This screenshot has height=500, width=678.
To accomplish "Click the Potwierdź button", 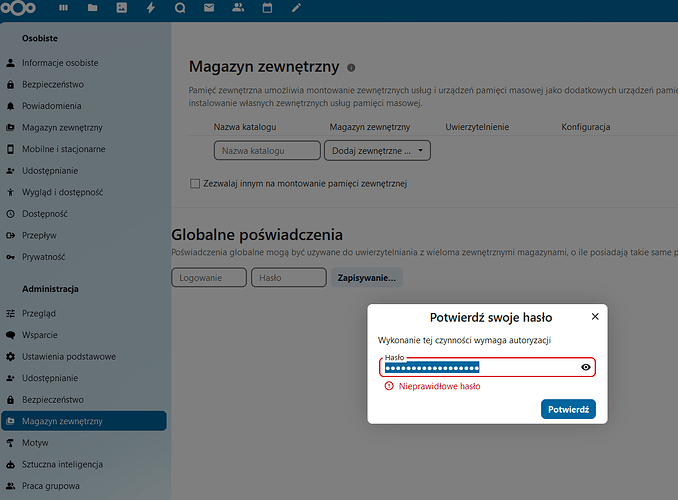I will [x=568, y=409].
